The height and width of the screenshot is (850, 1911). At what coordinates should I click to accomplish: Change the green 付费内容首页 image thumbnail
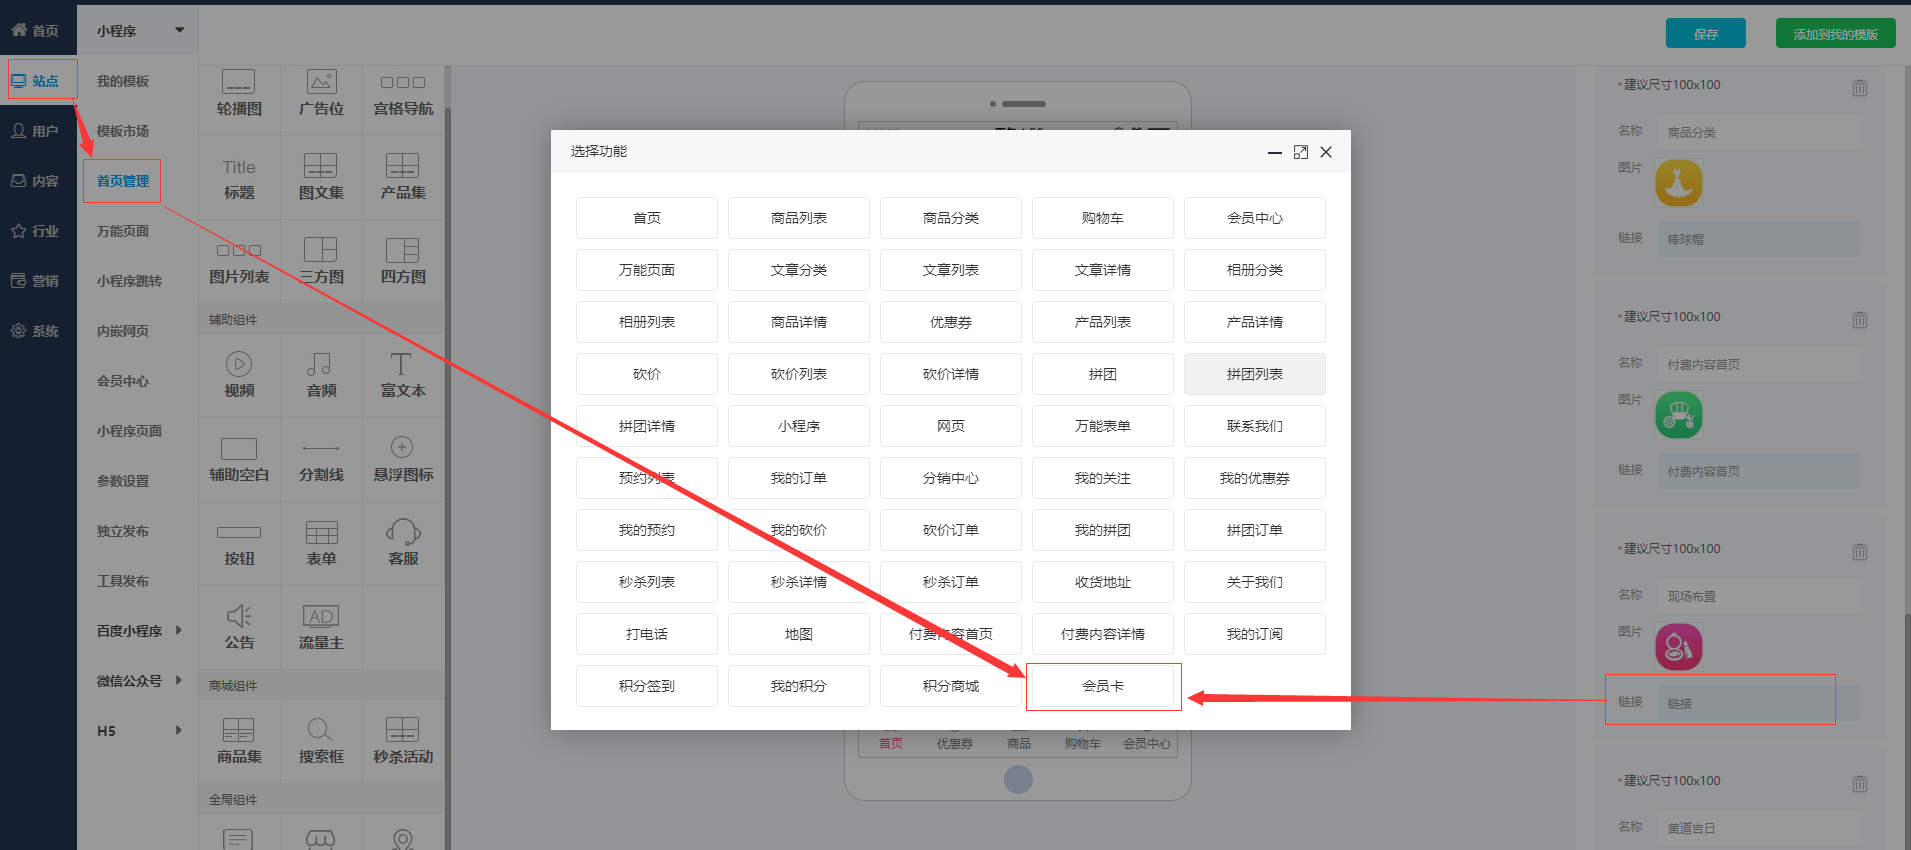(x=1679, y=415)
